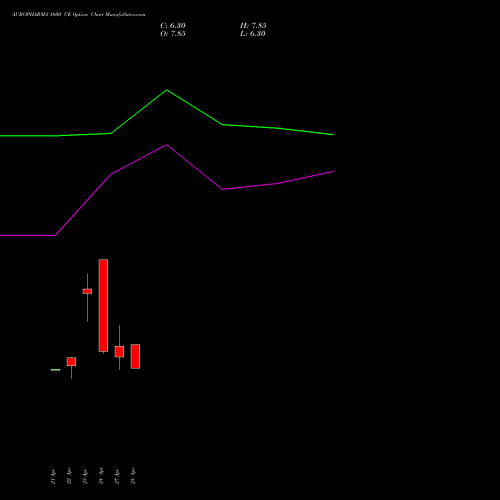
Task: Select the red candle body for 22 Apr
Action: coord(71,361)
